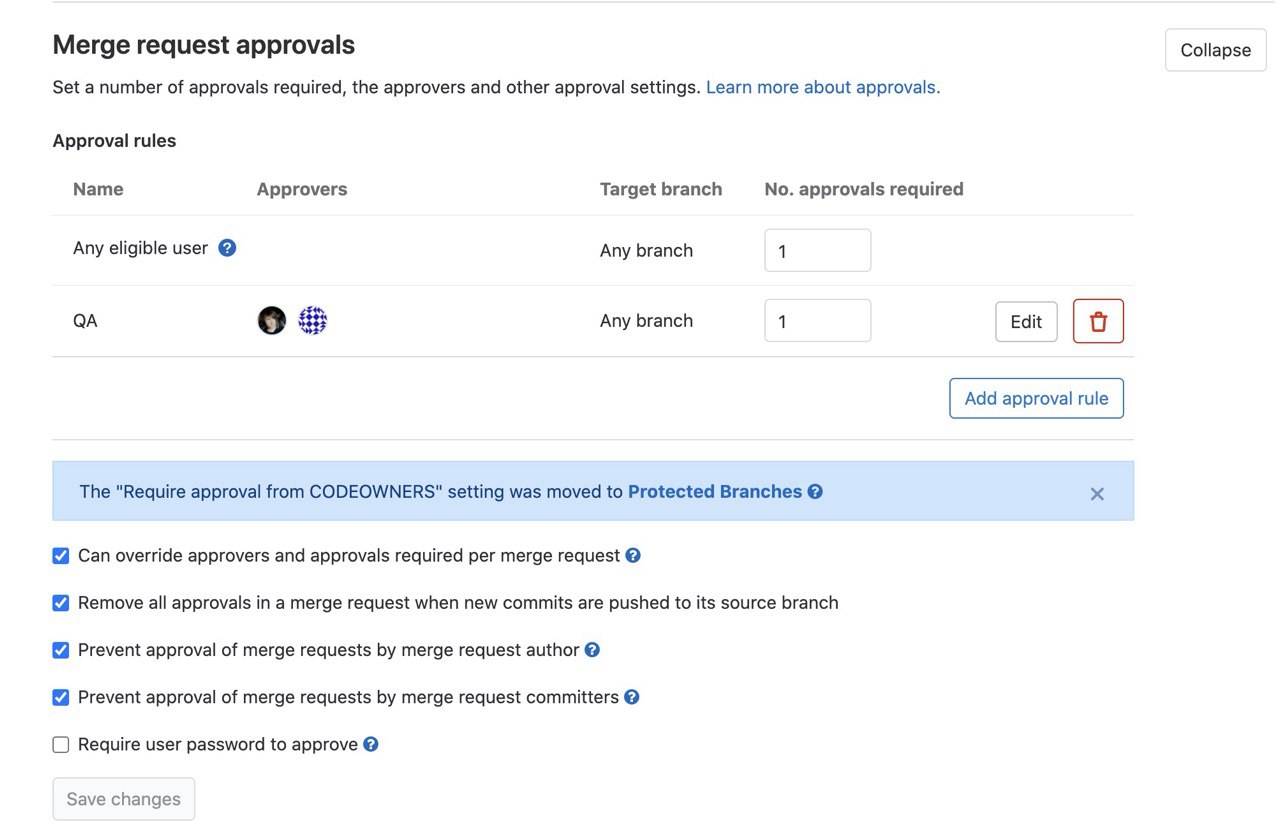The width and height of the screenshot is (1280, 831).
Task: Open help for override approvers setting
Action: 633,555
